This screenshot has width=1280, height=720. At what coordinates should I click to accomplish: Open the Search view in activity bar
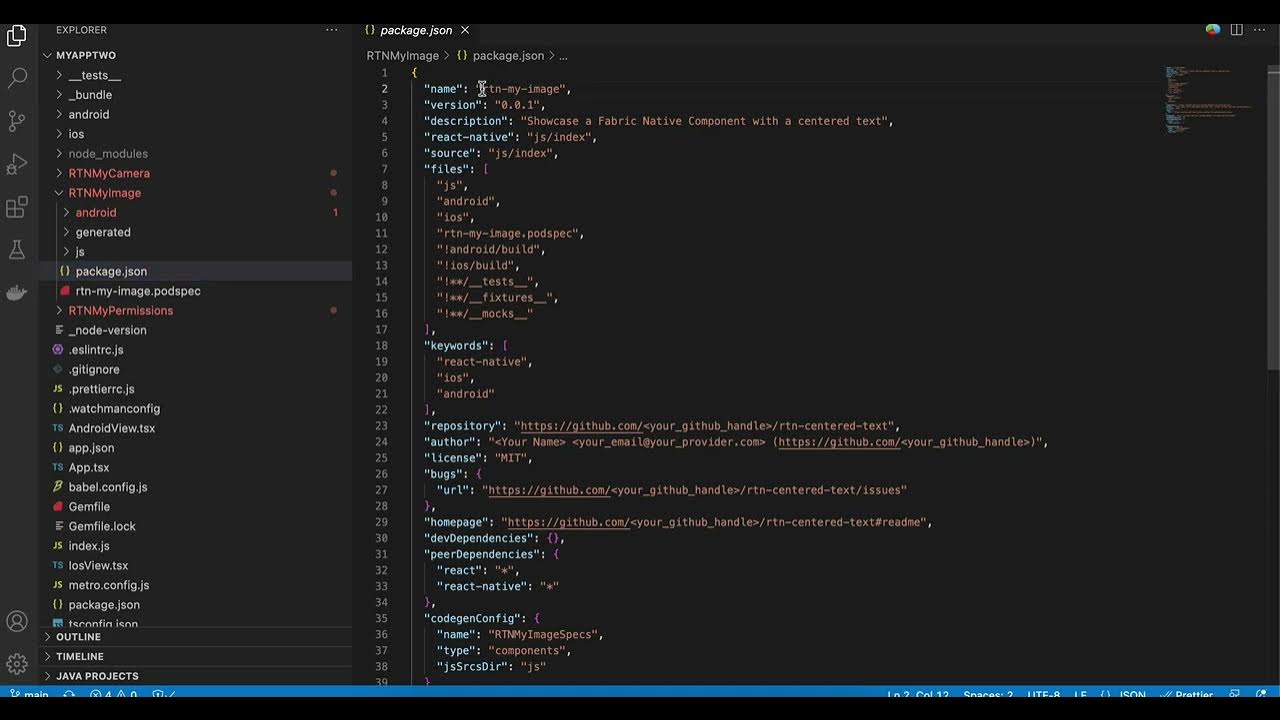pyautogui.click(x=17, y=77)
